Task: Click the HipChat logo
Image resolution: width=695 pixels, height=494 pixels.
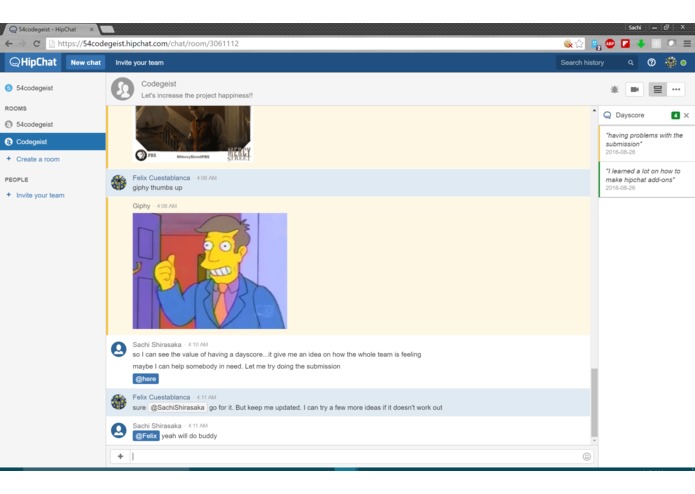Action: (33, 62)
